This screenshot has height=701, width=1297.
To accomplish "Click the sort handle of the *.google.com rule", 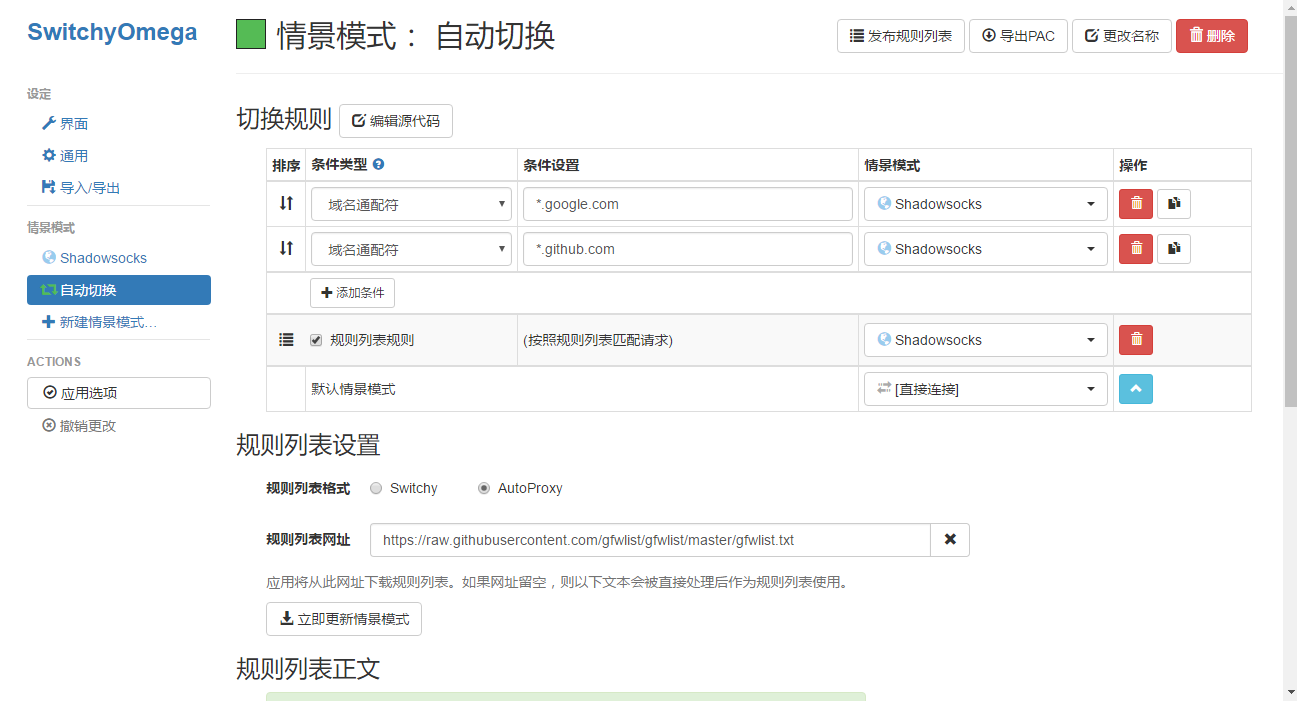I will [x=286, y=203].
